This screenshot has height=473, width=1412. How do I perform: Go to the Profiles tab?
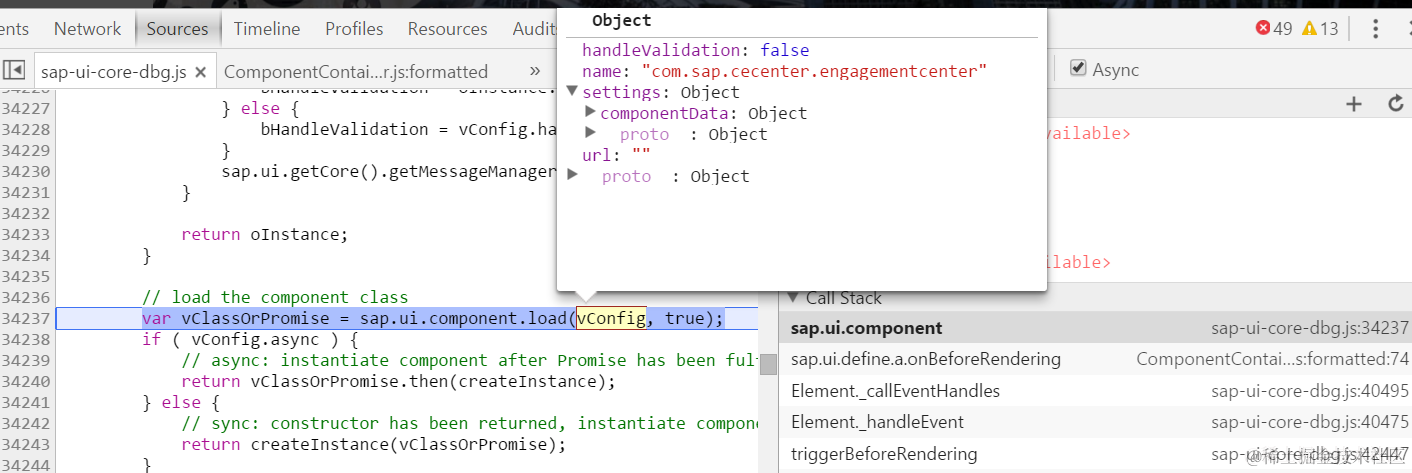[x=354, y=29]
